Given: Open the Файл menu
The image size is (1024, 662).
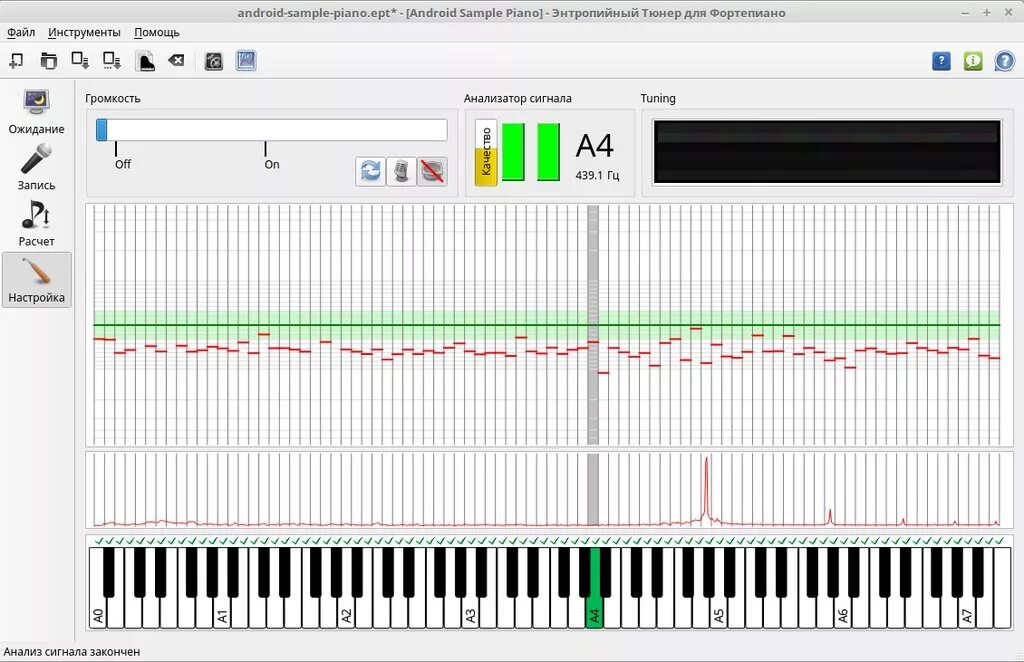Looking at the screenshot, I should point(21,32).
